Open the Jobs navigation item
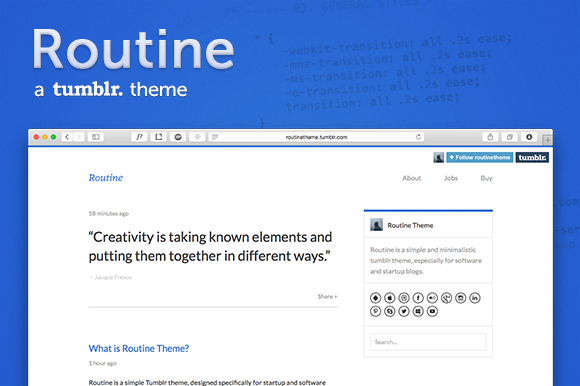The height and width of the screenshot is (386, 580). [451, 178]
